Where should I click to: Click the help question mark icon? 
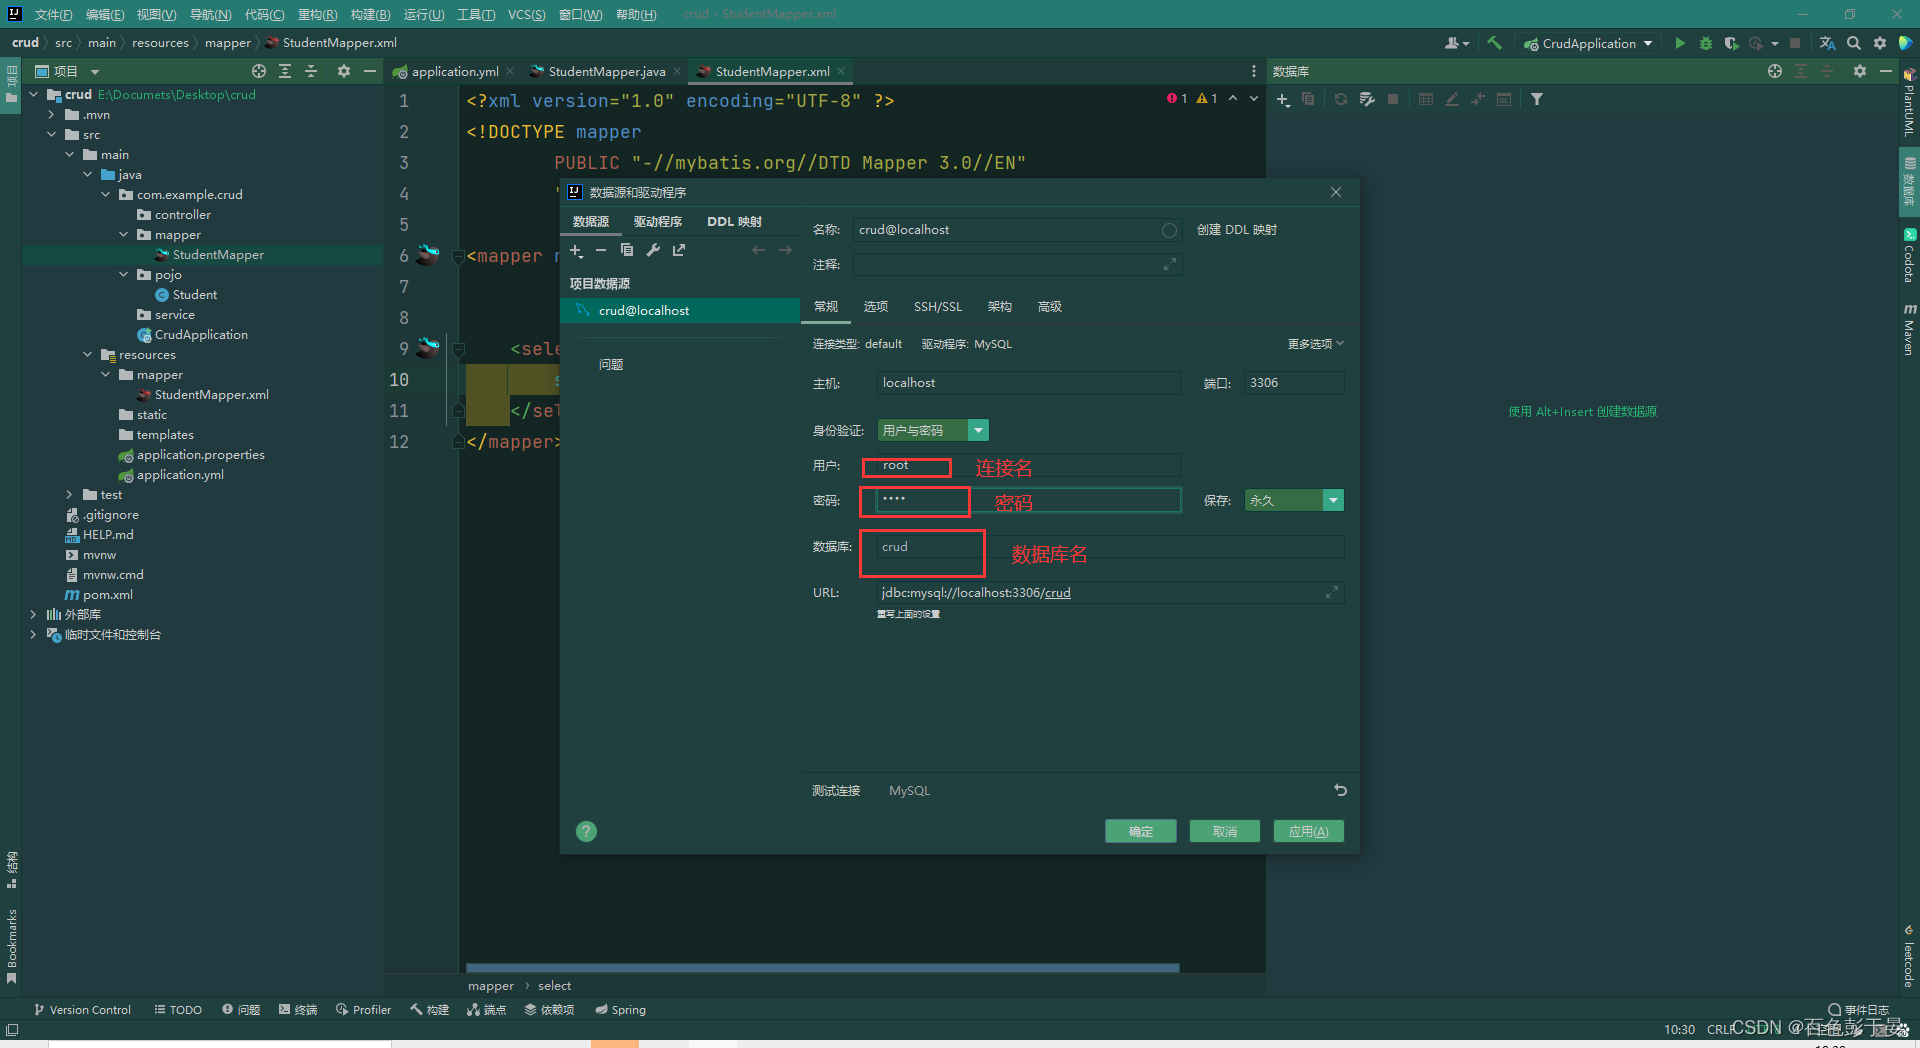point(587,831)
